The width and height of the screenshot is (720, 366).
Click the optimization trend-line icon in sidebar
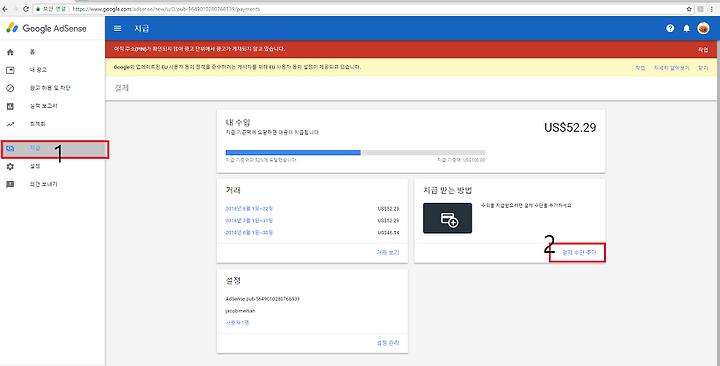tap(10, 124)
